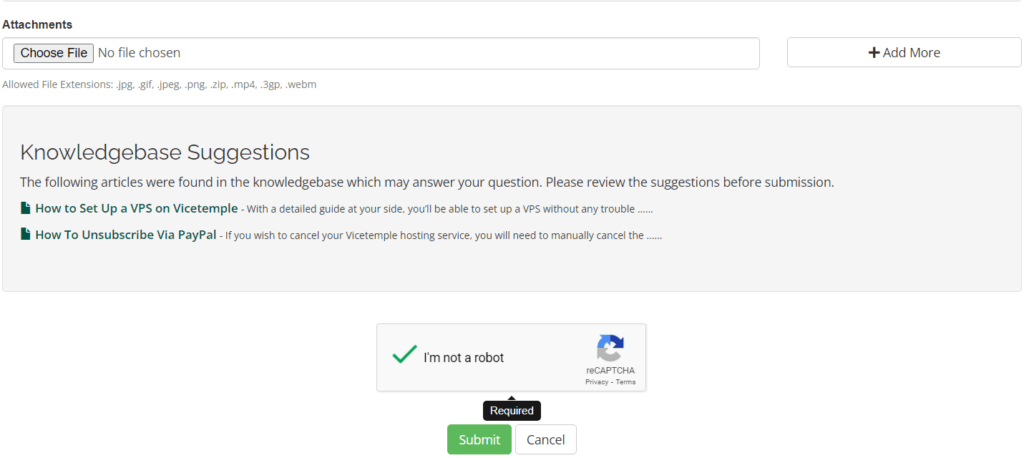
Task: Click the Knowledgebase Suggestions heading
Action: click(165, 153)
